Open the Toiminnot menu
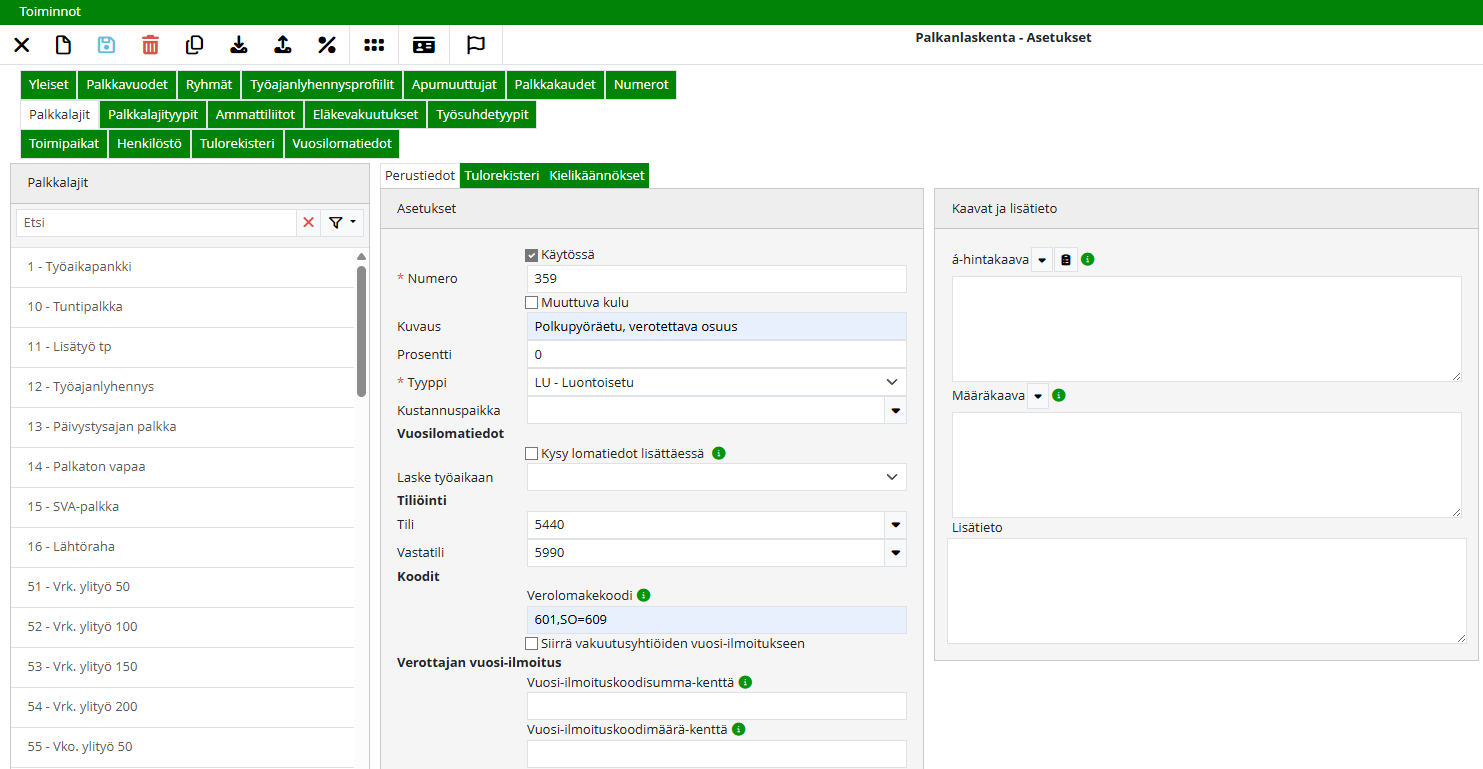The image size is (1483, 769). (x=50, y=12)
